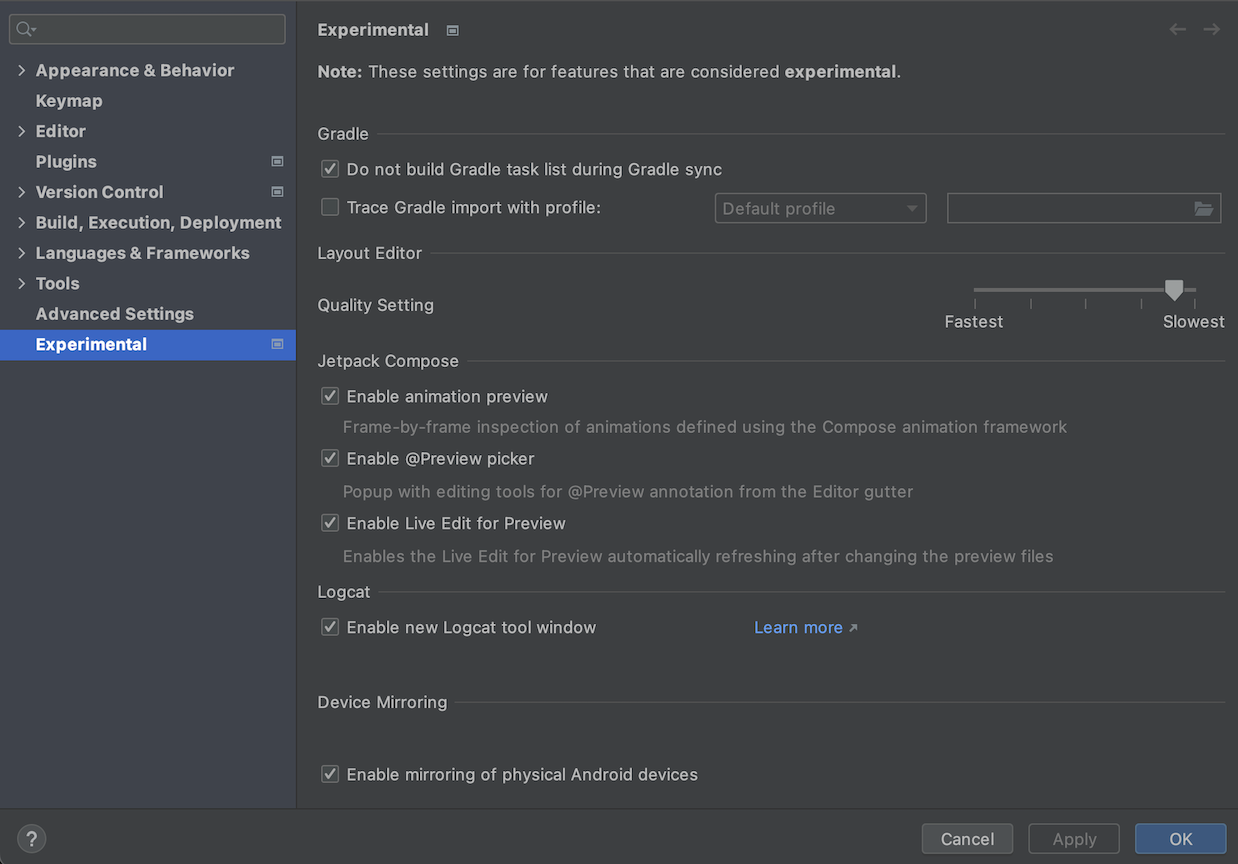
Task: Click the Slowest label under the slider
Action: coord(1193,322)
